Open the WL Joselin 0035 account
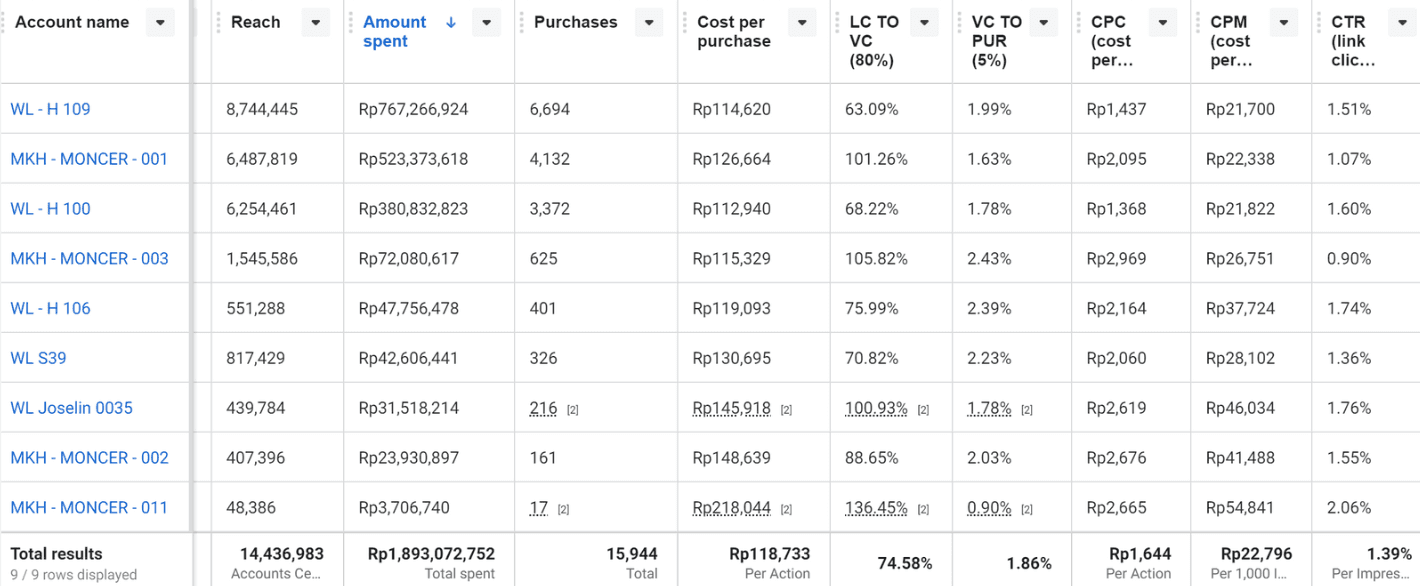The width and height of the screenshot is (1420, 586). pos(71,408)
